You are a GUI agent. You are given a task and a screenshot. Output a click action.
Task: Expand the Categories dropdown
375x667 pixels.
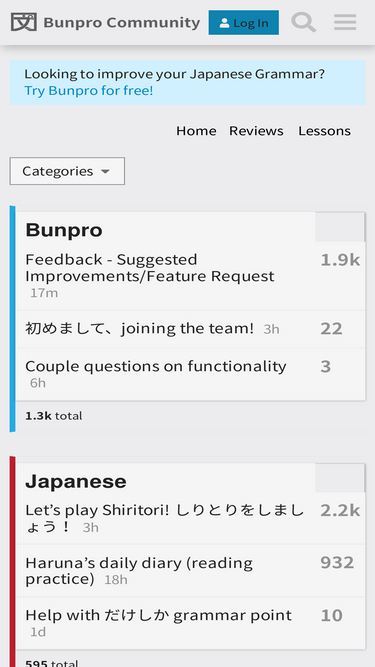click(67, 171)
